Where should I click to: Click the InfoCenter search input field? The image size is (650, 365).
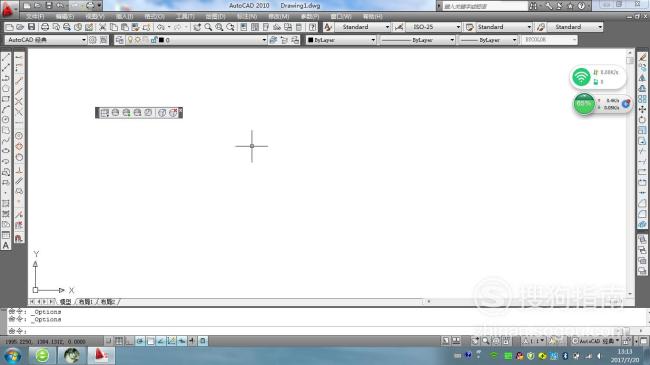(x=484, y=6)
